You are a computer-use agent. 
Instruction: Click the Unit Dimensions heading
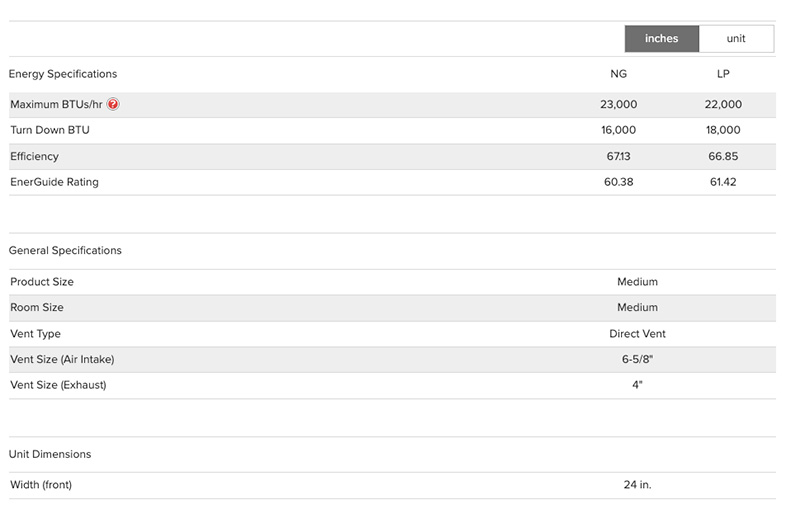pos(50,454)
